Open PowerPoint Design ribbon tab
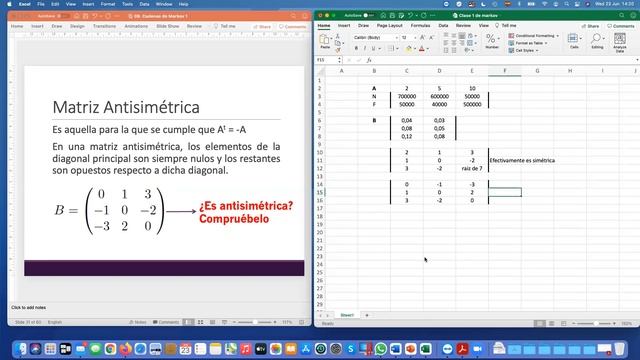The height and width of the screenshot is (360, 640). 77,26
